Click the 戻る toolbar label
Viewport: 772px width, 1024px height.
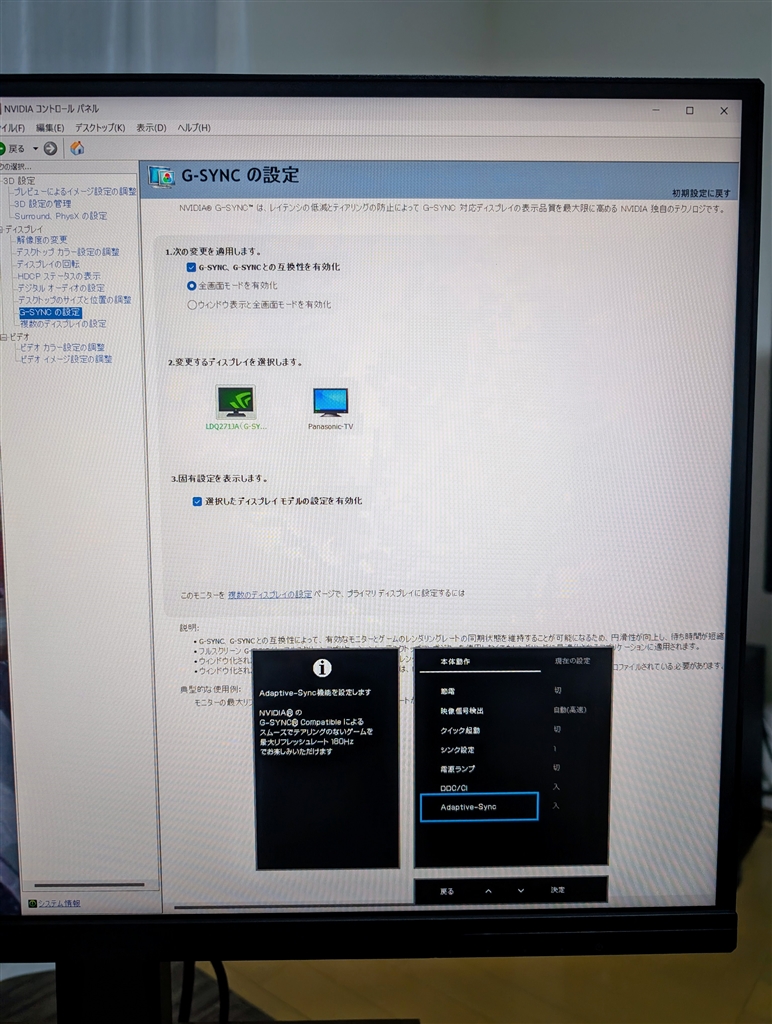[16, 149]
